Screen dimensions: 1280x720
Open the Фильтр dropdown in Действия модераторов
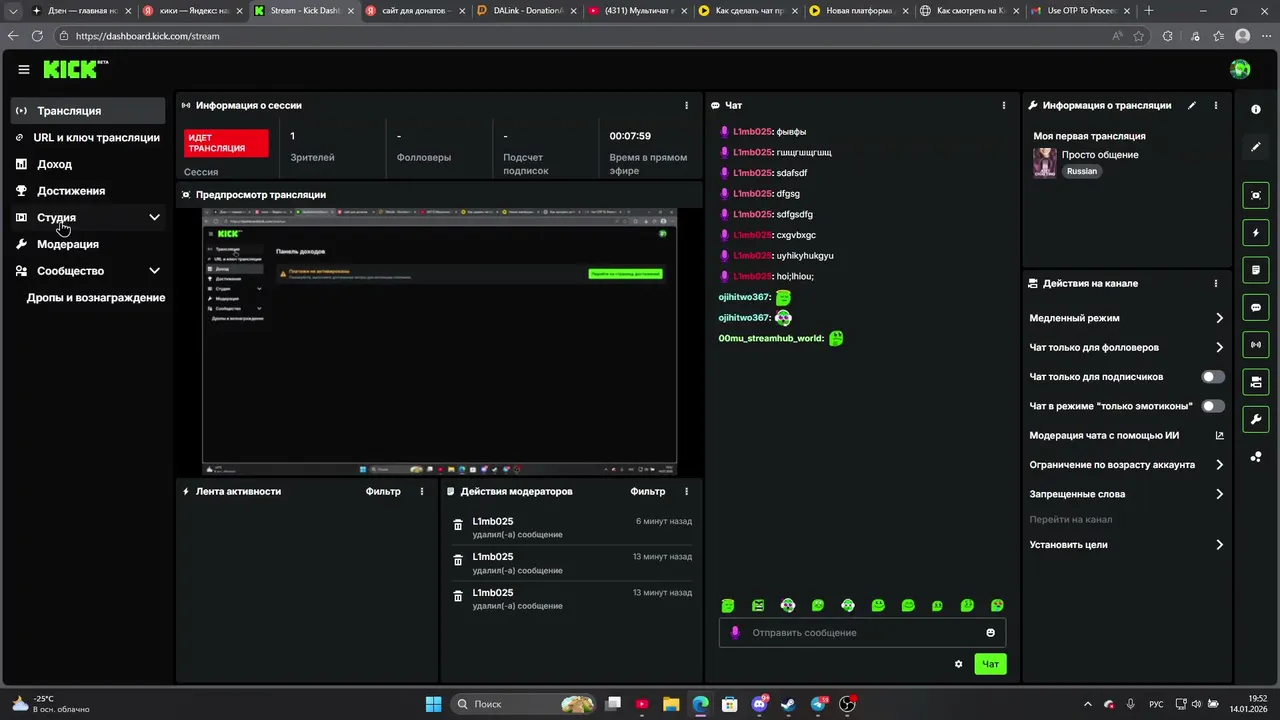click(x=648, y=491)
